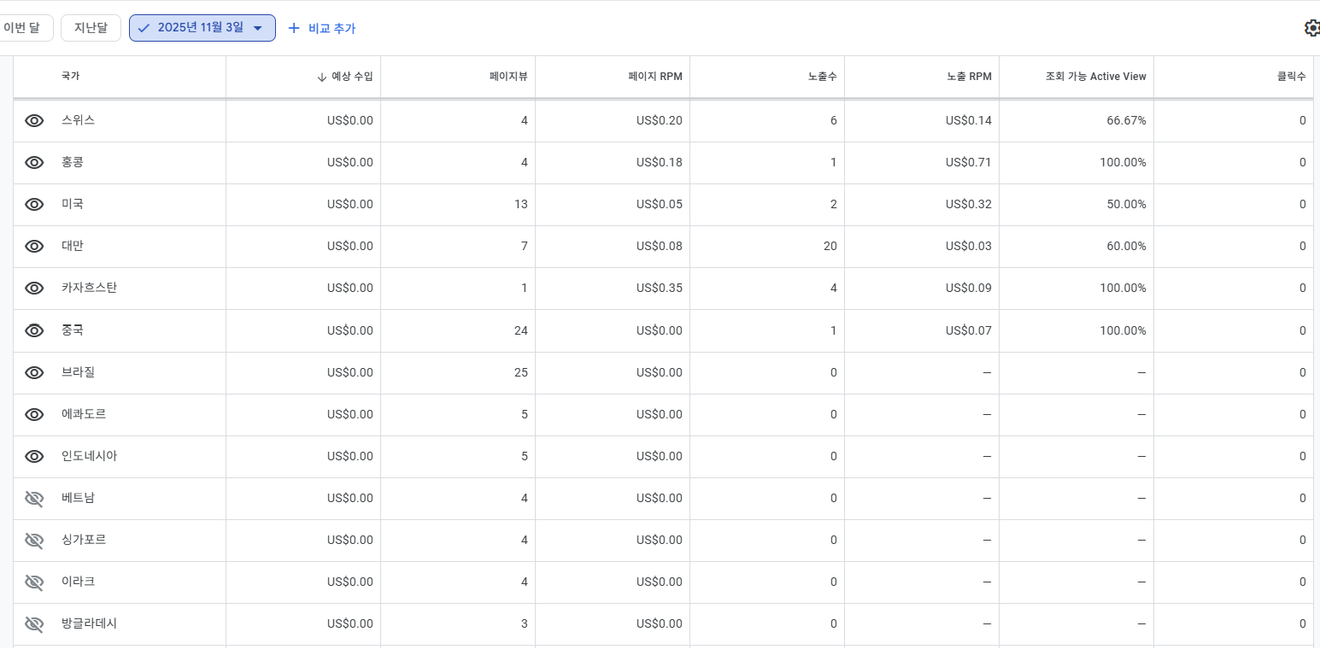Hide the 홍콩 row using eye icon
This screenshot has height=648, width=1320.
tap(34, 163)
